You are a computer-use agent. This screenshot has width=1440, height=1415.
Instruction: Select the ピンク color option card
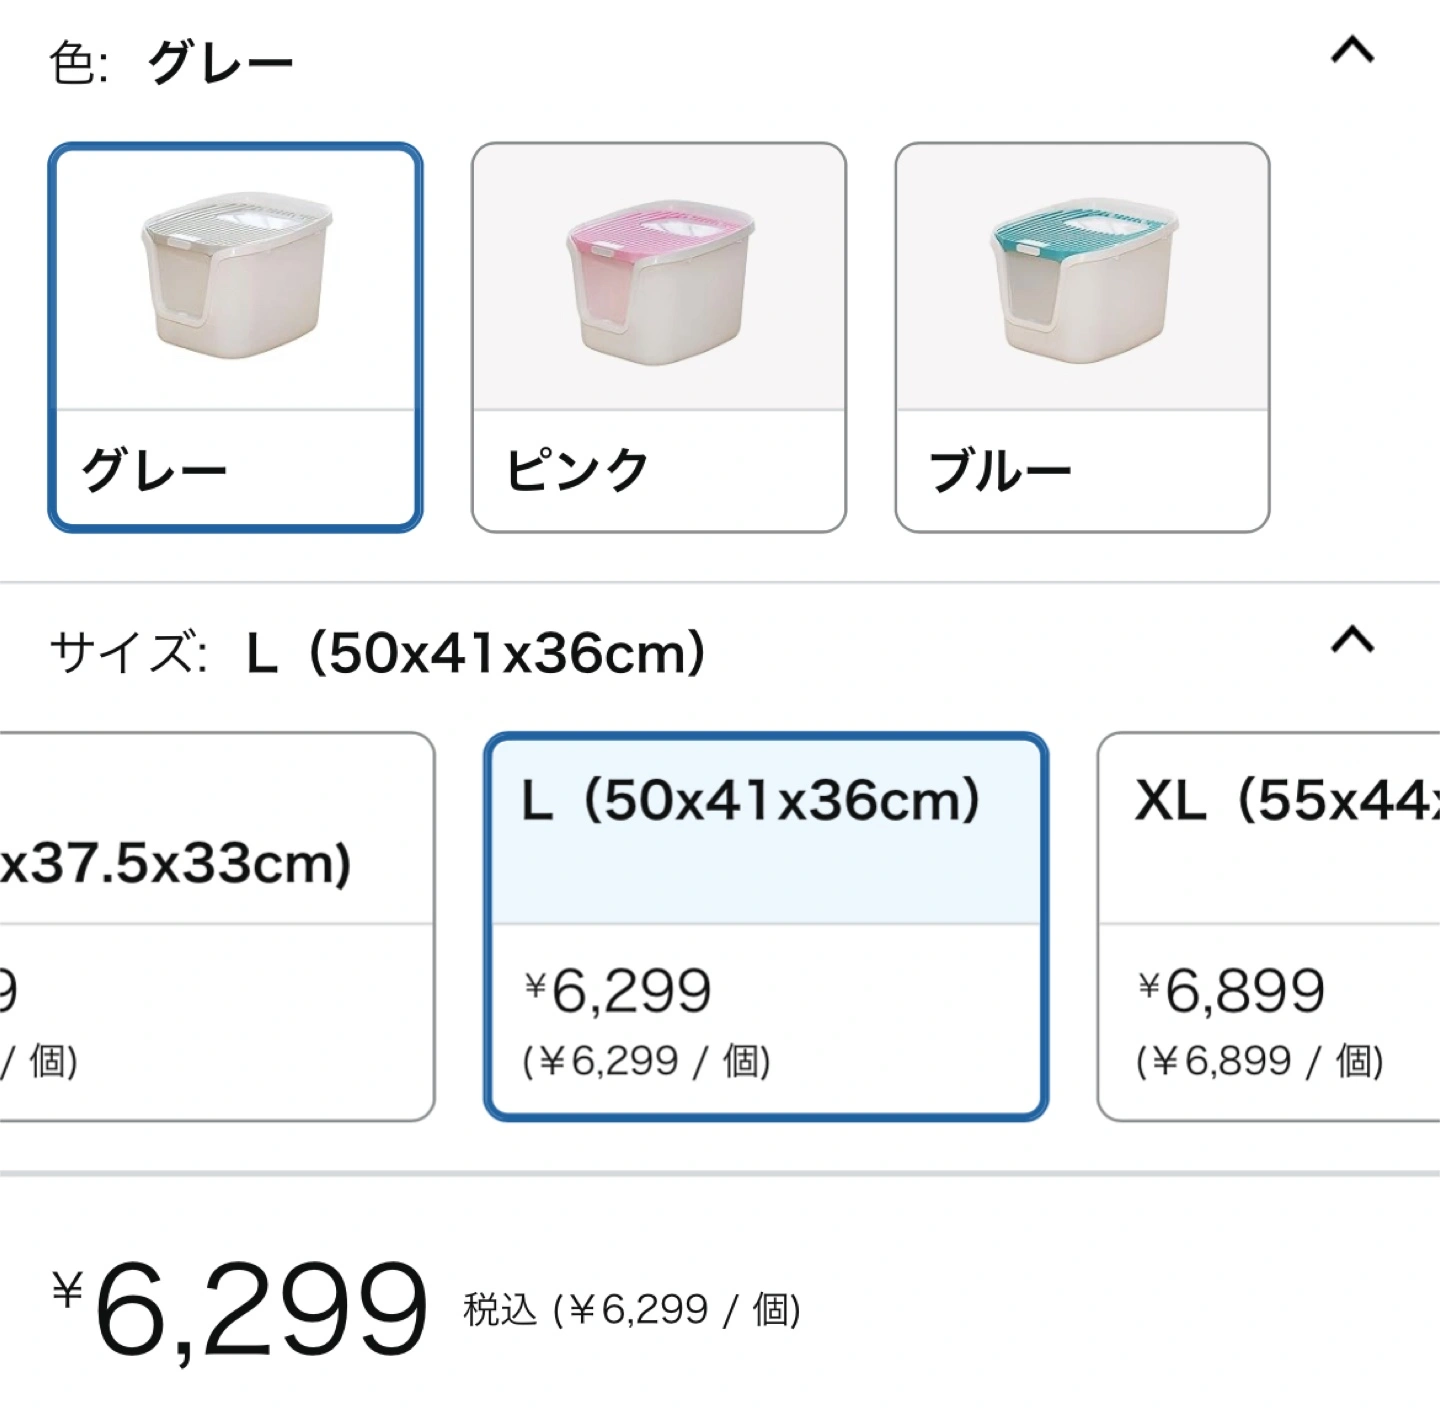[659, 337]
